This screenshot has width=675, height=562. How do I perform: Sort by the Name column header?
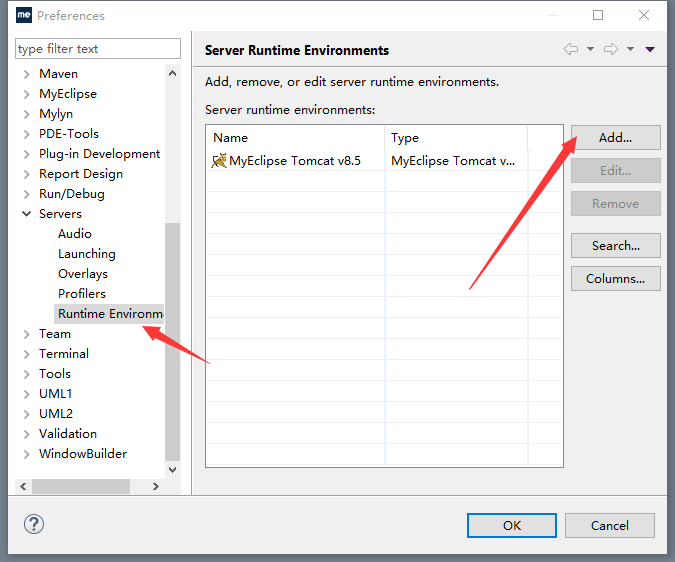295,138
